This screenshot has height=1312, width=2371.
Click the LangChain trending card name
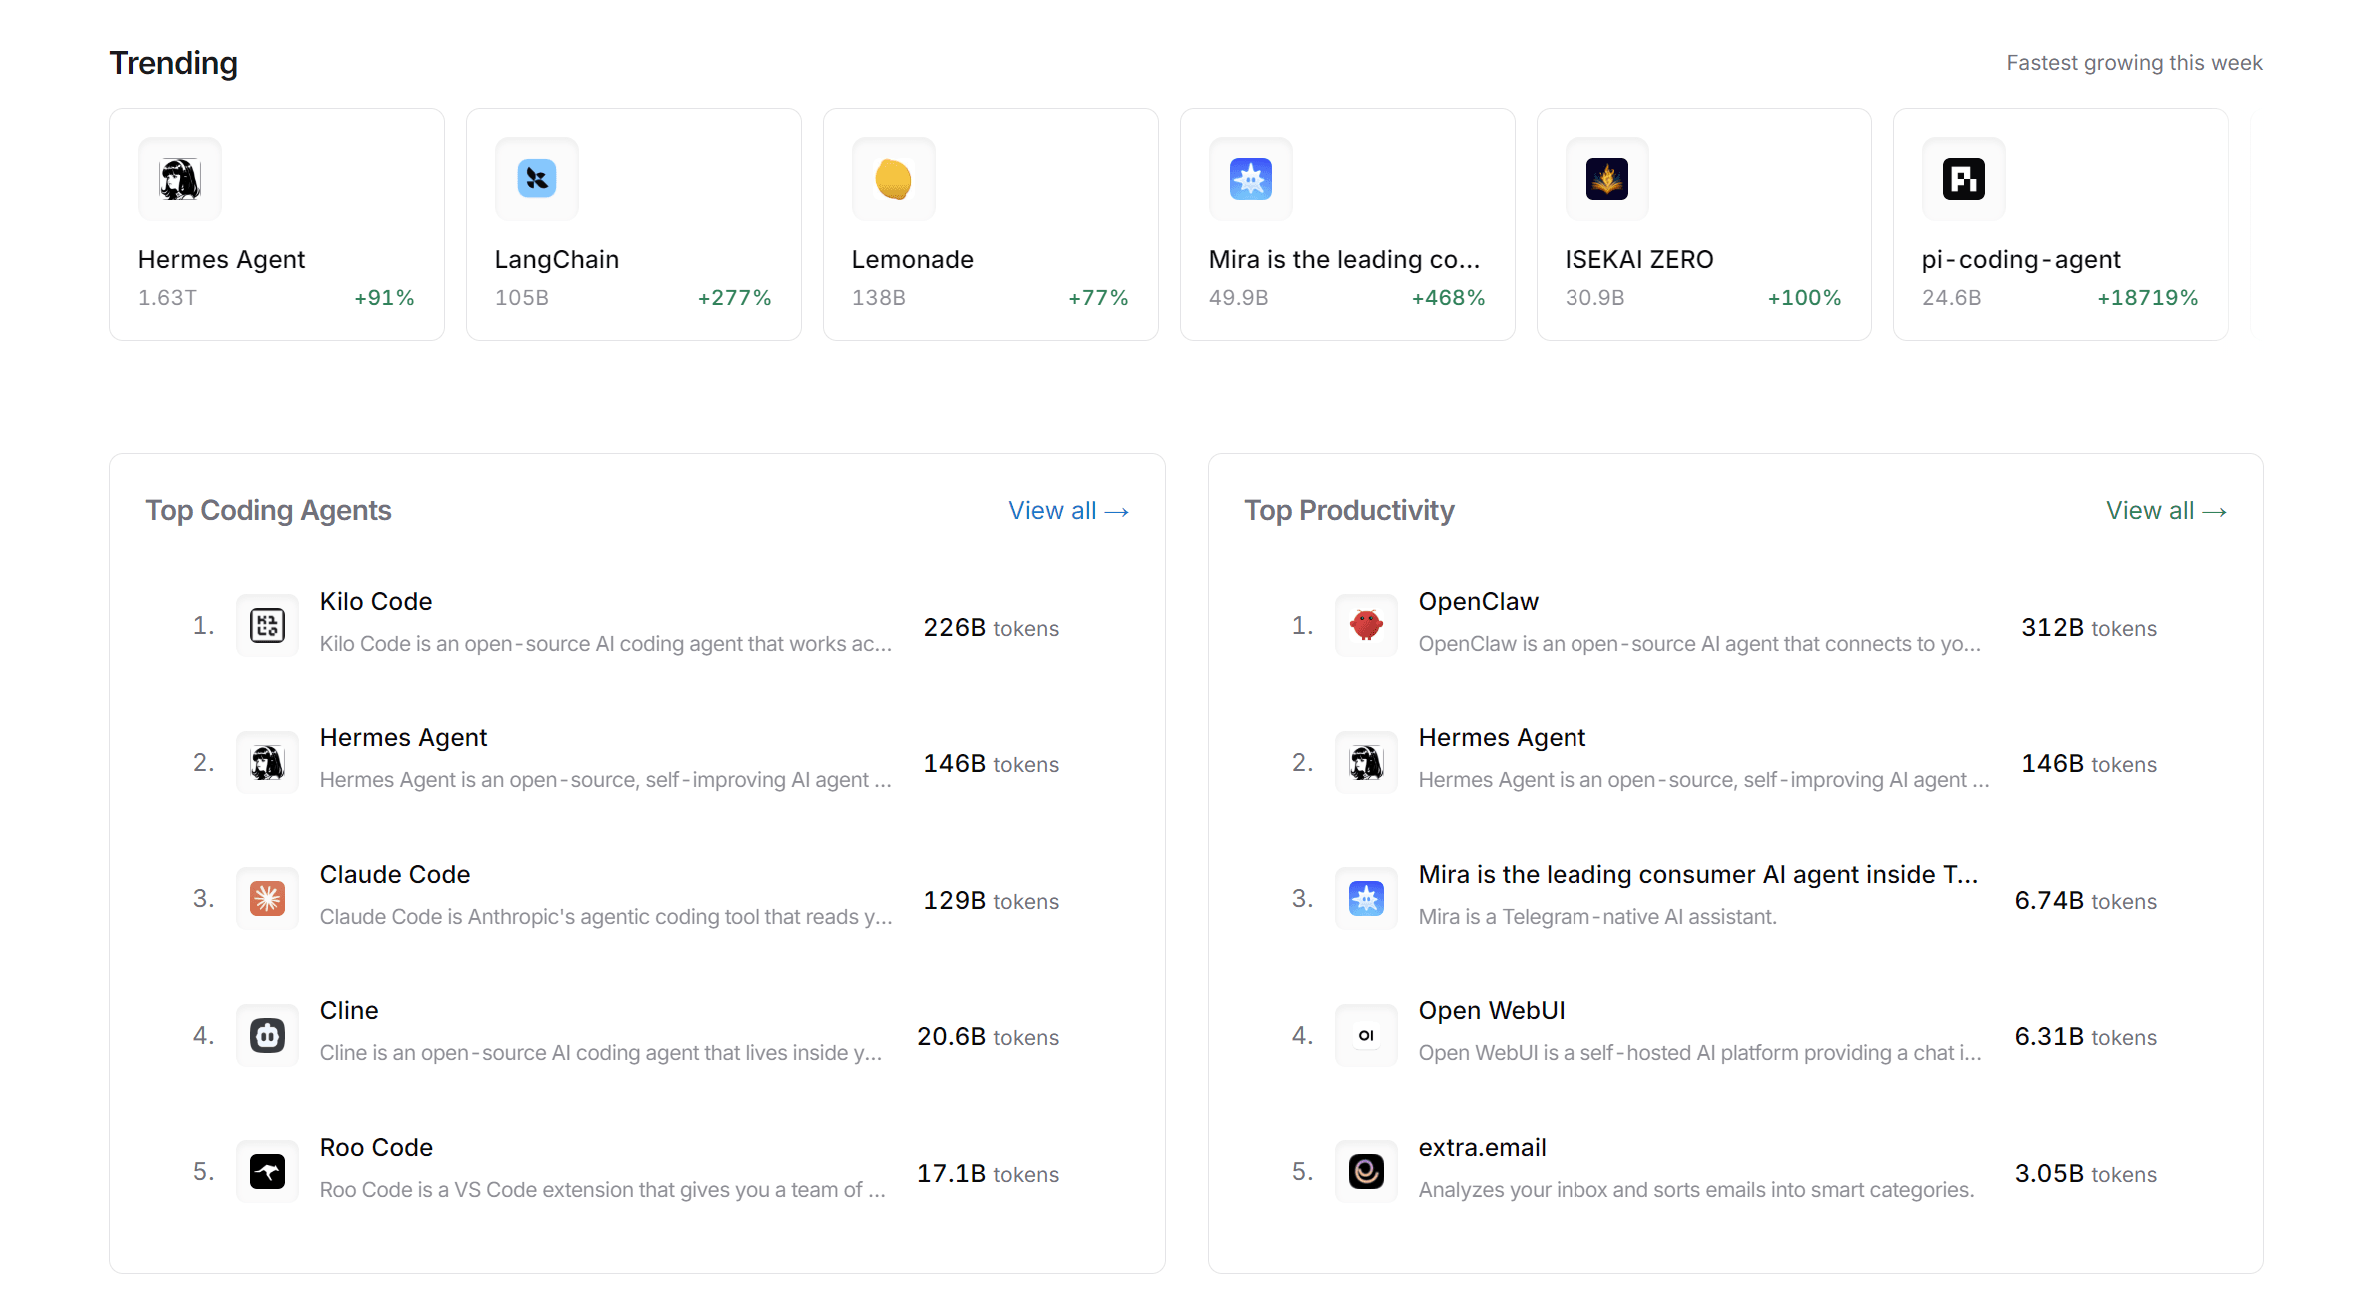557,260
